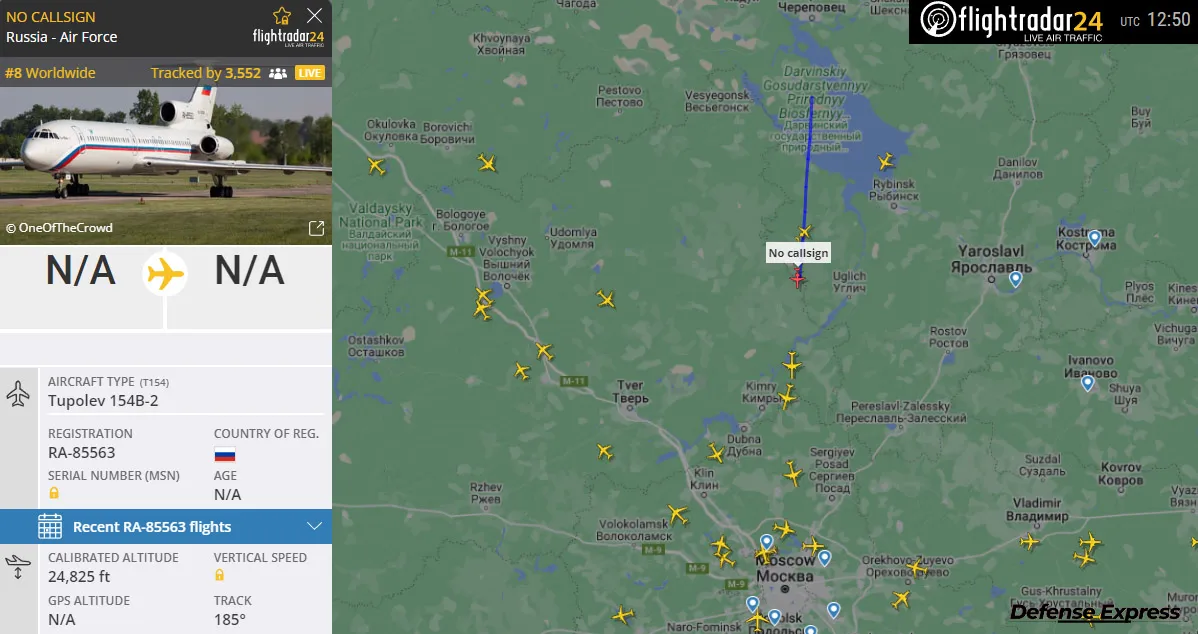Close the flight details panel
This screenshot has height=634, width=1198.
click(314, 15)
